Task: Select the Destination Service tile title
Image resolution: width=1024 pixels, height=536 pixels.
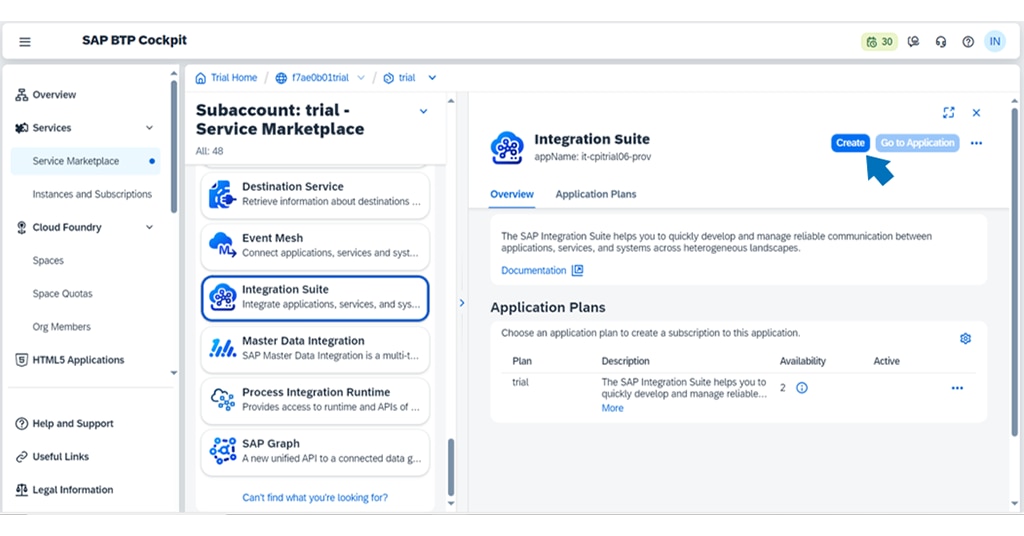Action: click(293, 187)
